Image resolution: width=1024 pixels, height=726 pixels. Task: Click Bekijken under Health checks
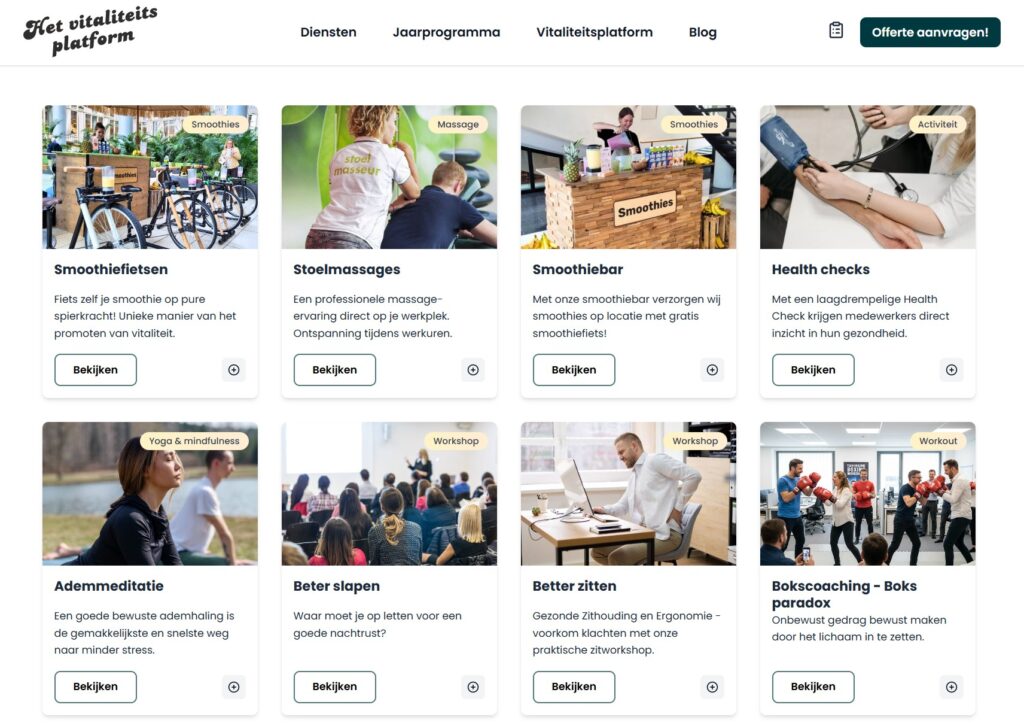(813, 369)
